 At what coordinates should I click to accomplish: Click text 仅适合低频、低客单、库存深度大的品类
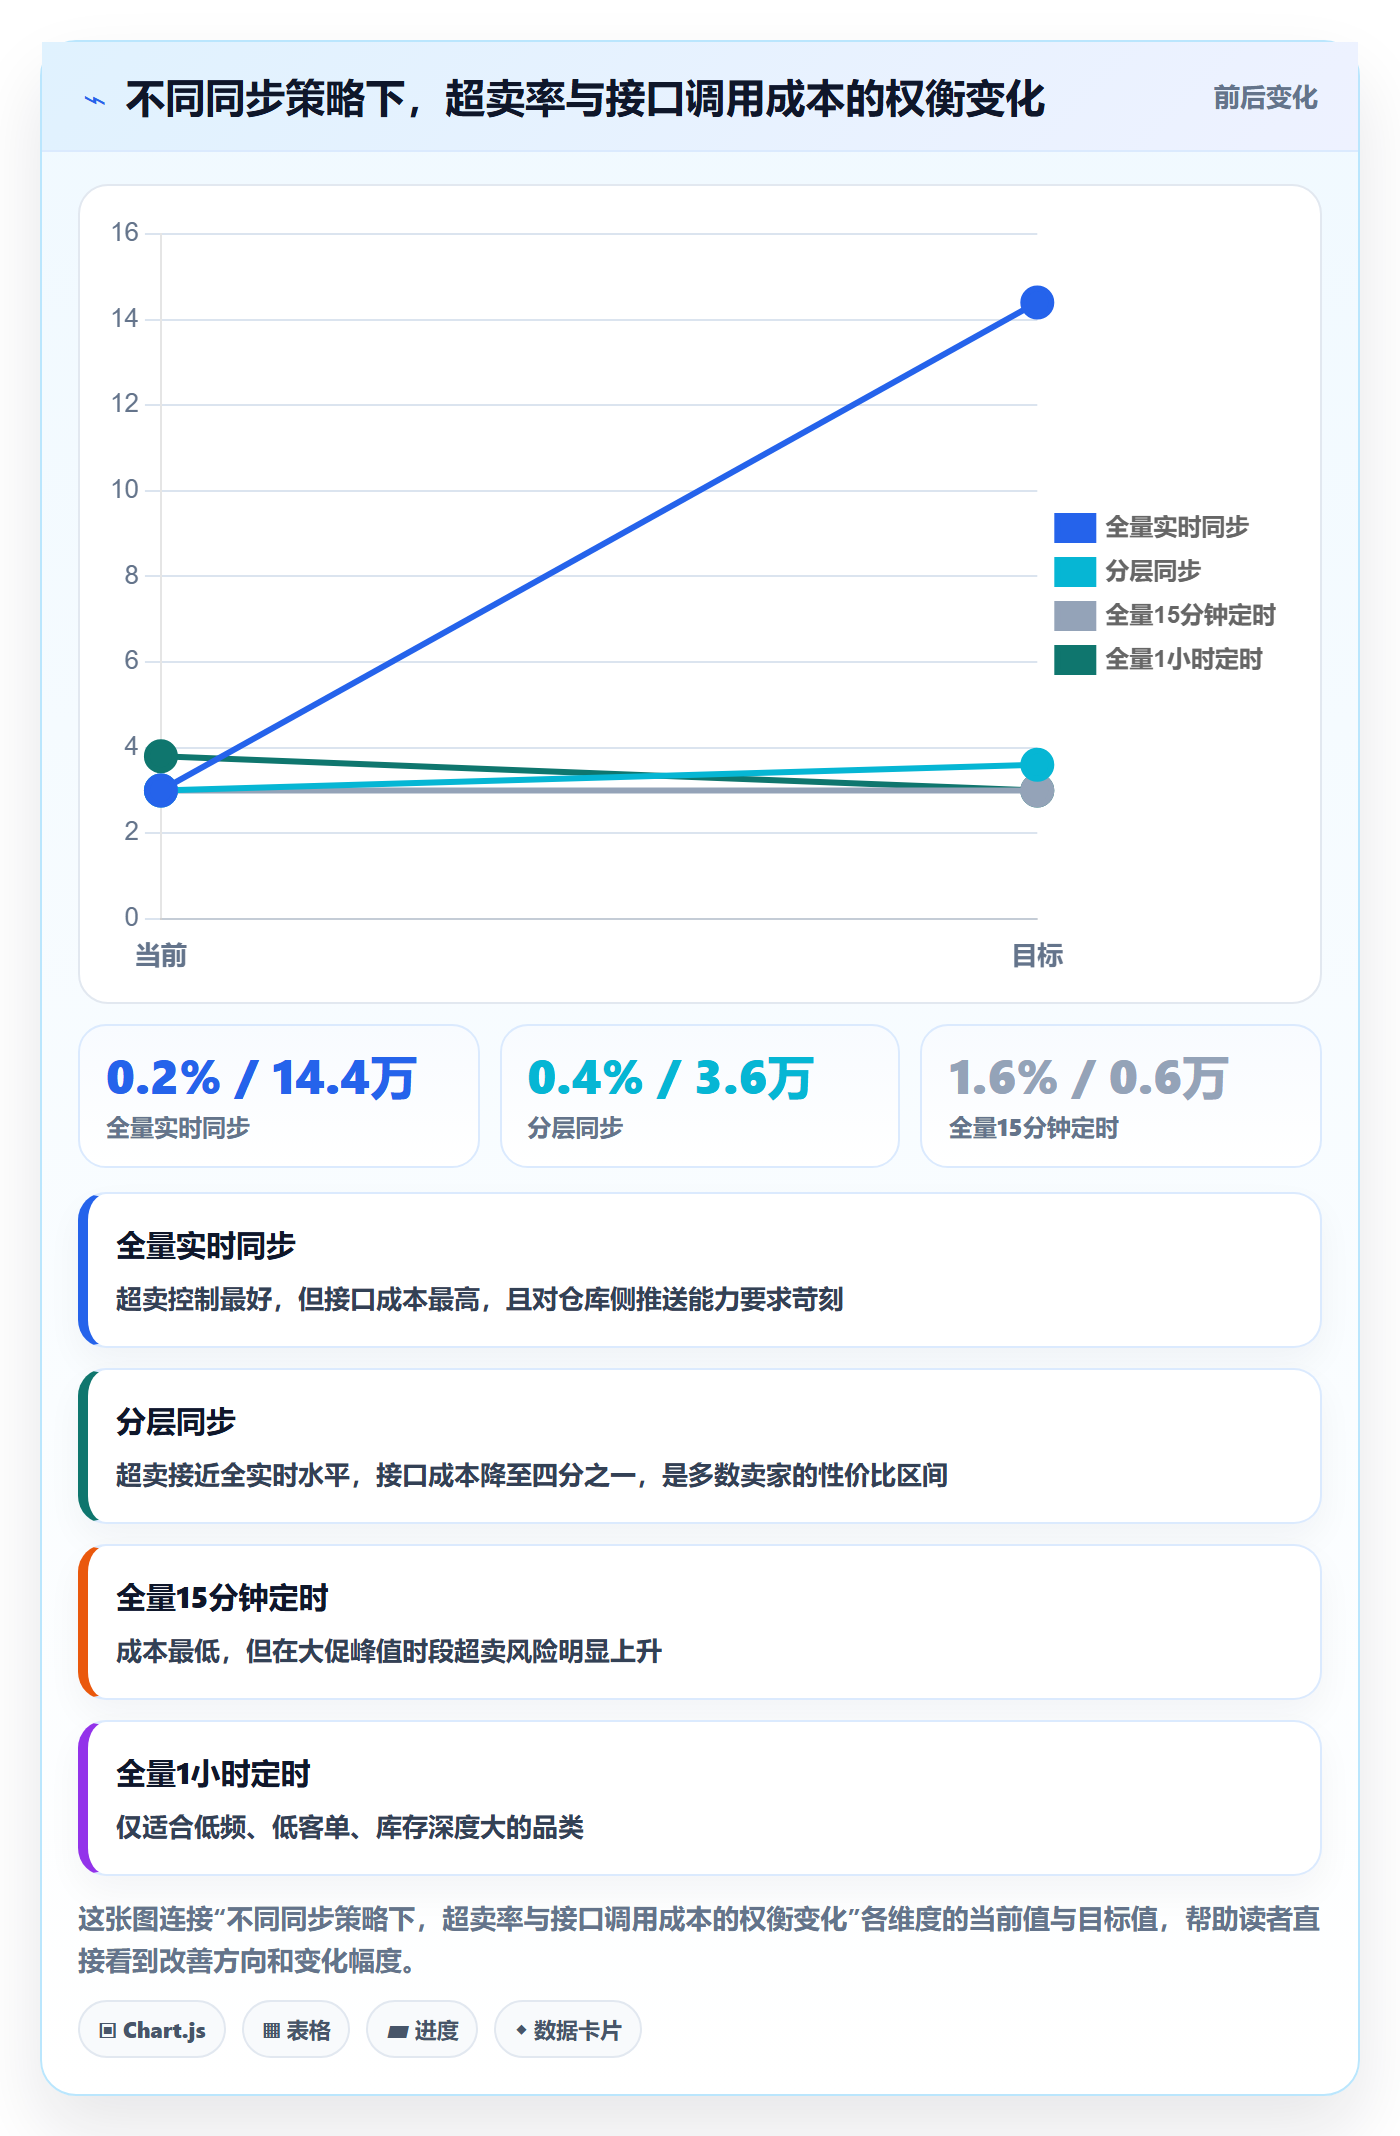(350, 1827)
